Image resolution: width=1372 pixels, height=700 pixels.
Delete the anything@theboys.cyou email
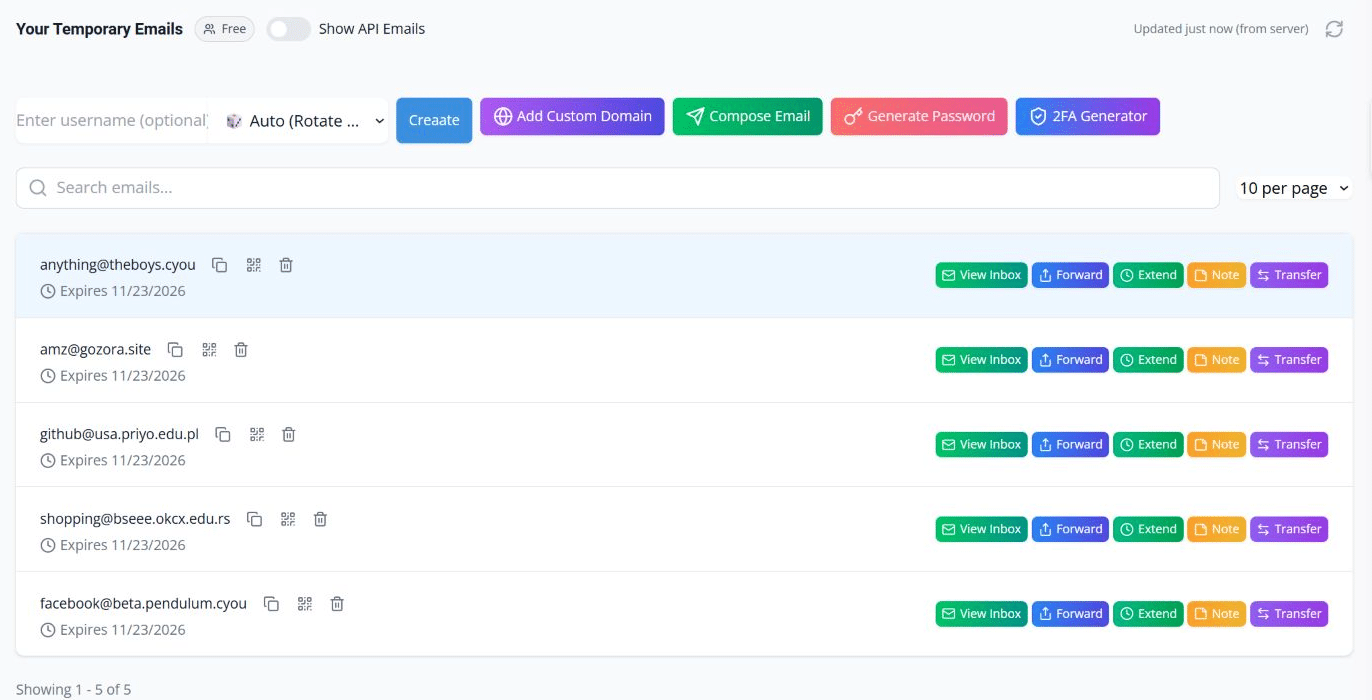tap(286, 265)
